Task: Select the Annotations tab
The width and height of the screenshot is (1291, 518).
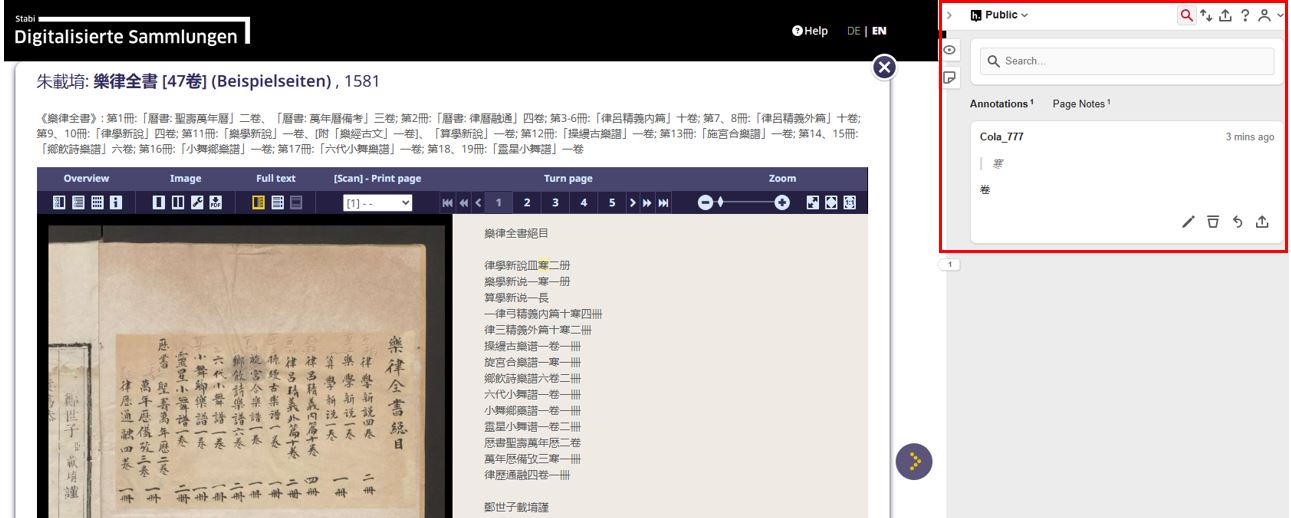Action: pos(1000,104)
